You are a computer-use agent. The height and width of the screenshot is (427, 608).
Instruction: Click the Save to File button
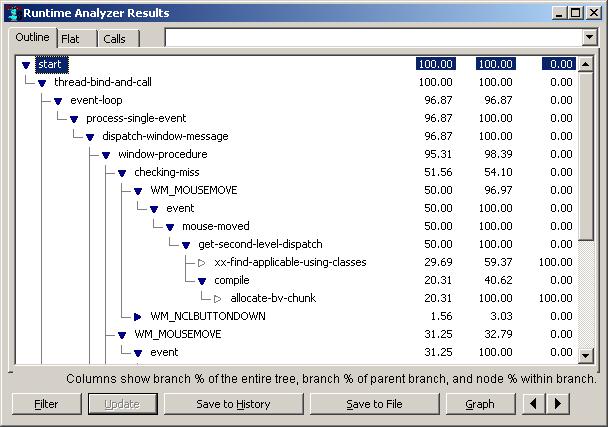coord(374,404)
